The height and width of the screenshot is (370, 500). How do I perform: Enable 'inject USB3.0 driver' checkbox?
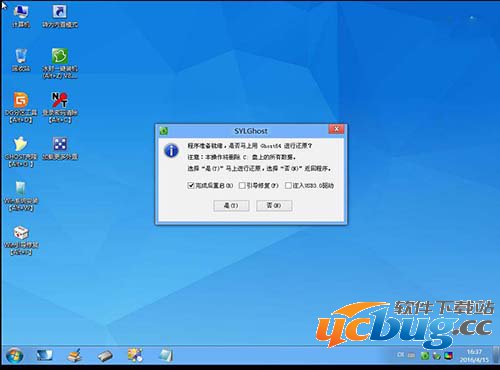click(288, 185)
